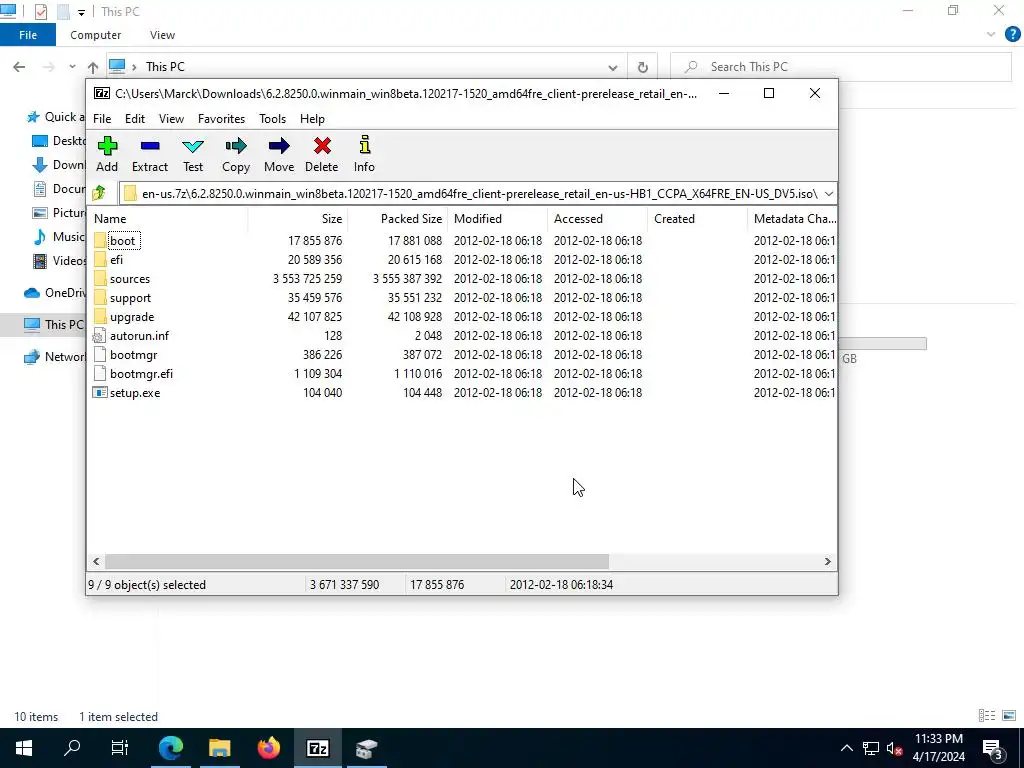Sort by Accessed column header
This screenshot has height=768, width=1024.
(597, 219)
